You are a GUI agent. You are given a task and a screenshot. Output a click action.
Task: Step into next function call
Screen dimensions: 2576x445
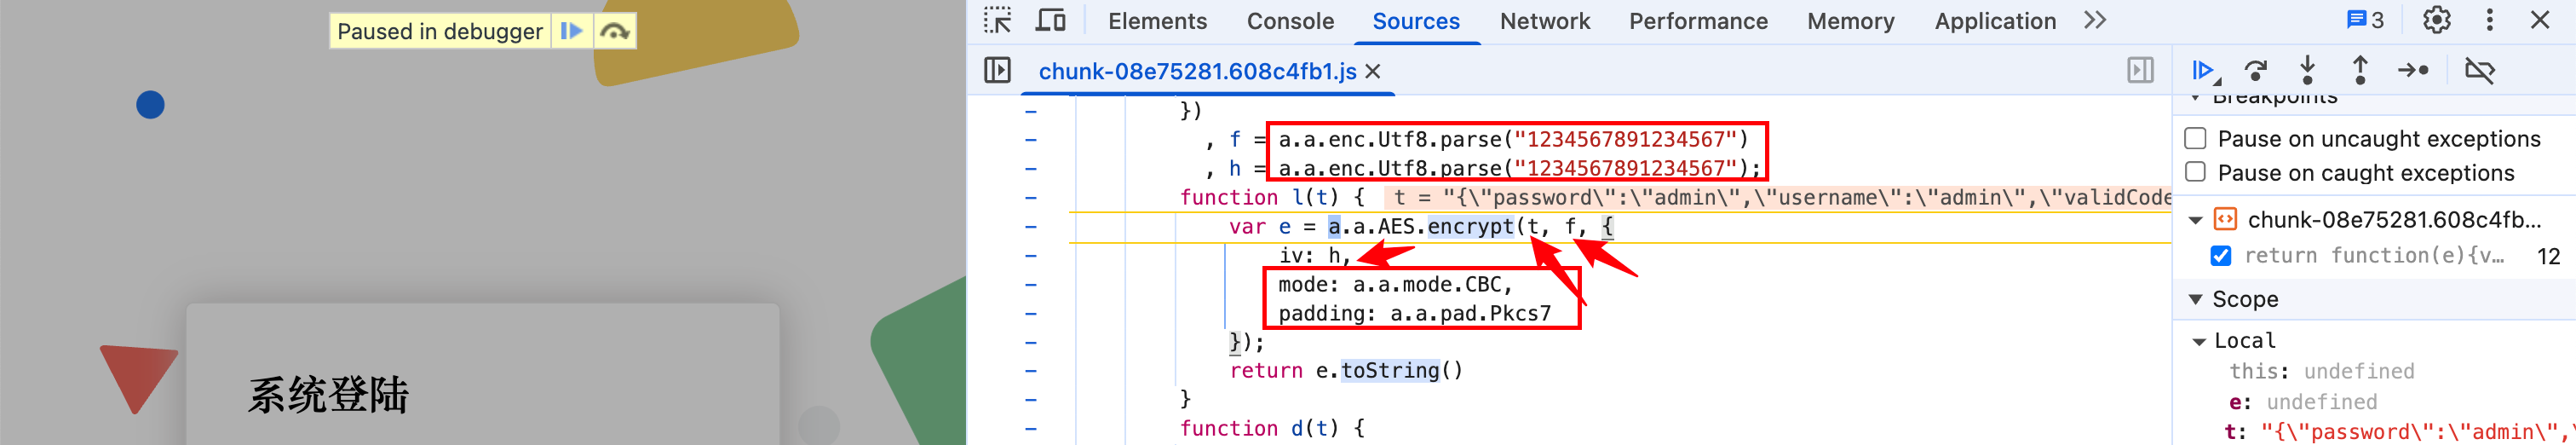(2308, 70)
